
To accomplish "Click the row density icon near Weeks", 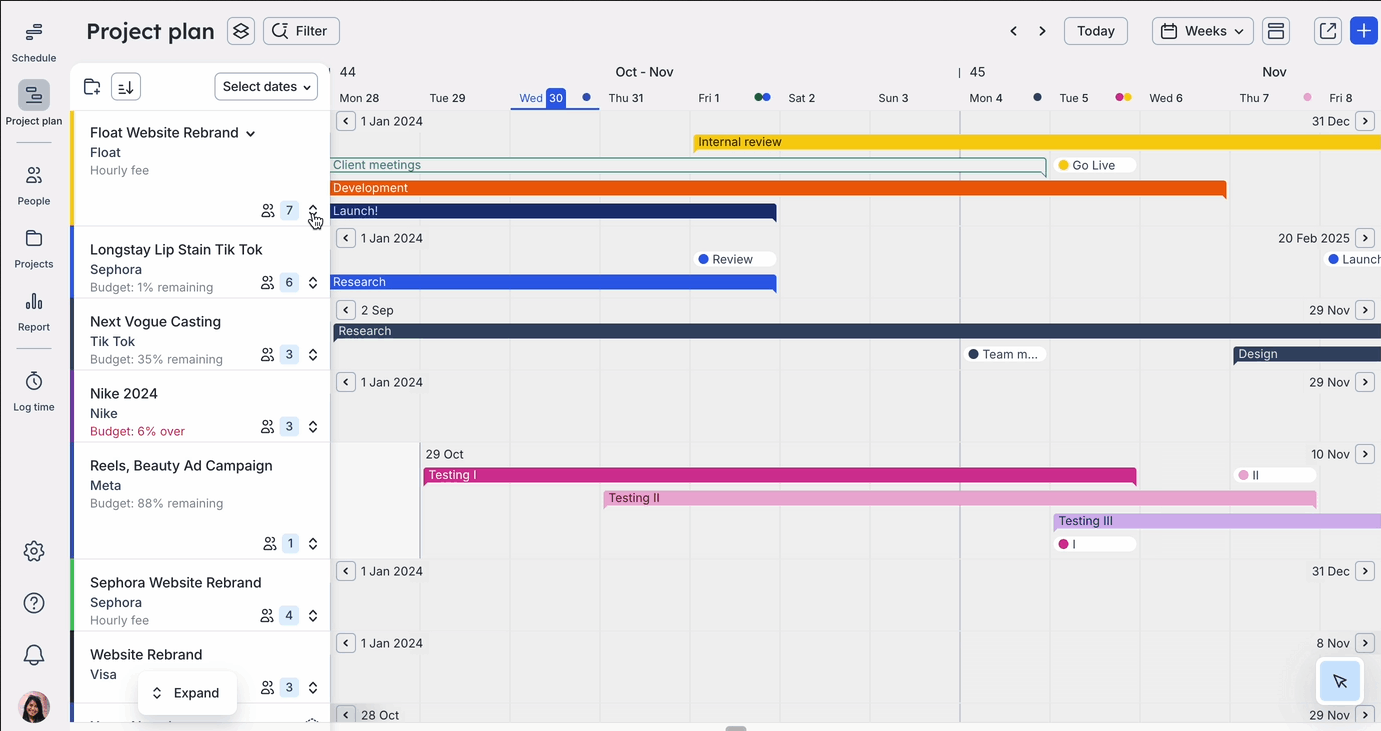I will click(x=1275, y=31).
